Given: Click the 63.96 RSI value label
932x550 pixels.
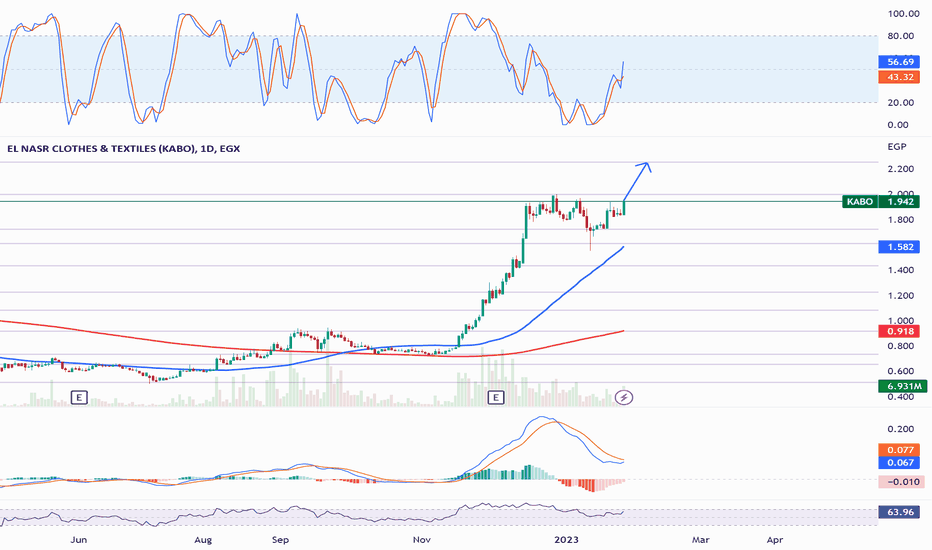Looking at the screenshot, I should 900,511.
